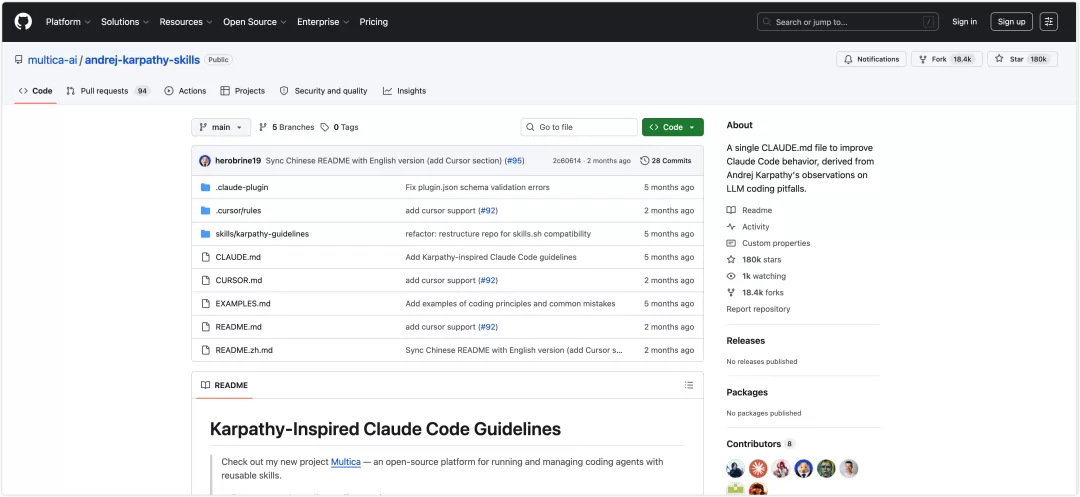Click the .claude-plugin folder icon

pyautogui.click(x=205, y=187)
